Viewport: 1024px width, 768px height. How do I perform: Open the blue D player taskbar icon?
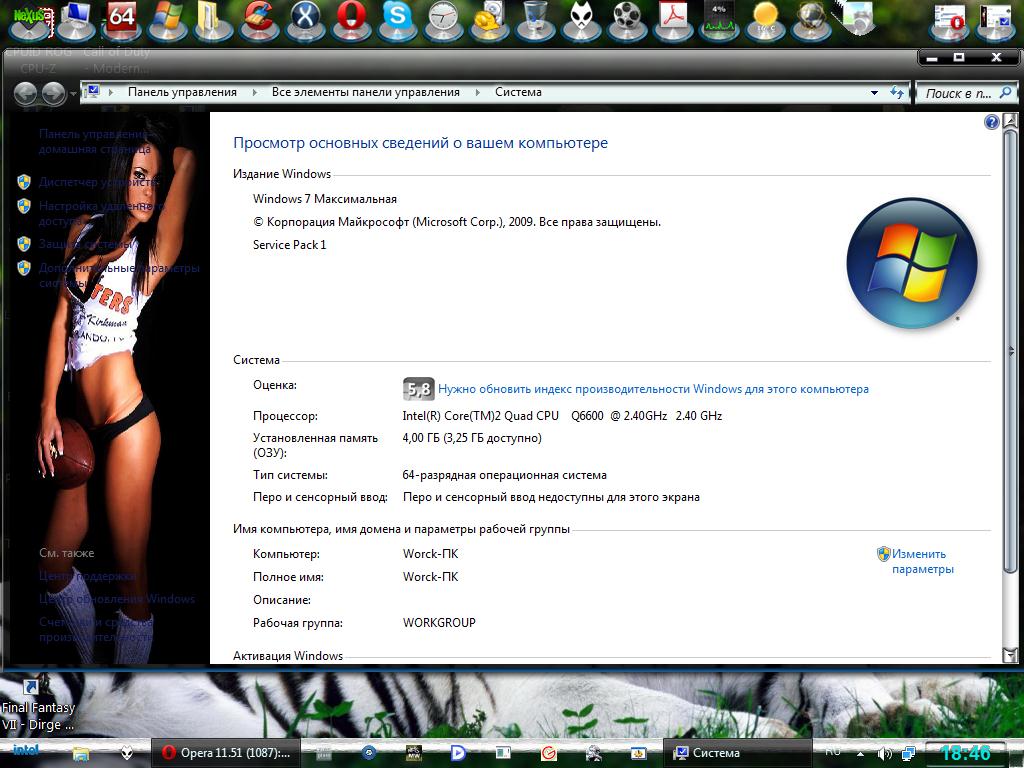(458, 753)
